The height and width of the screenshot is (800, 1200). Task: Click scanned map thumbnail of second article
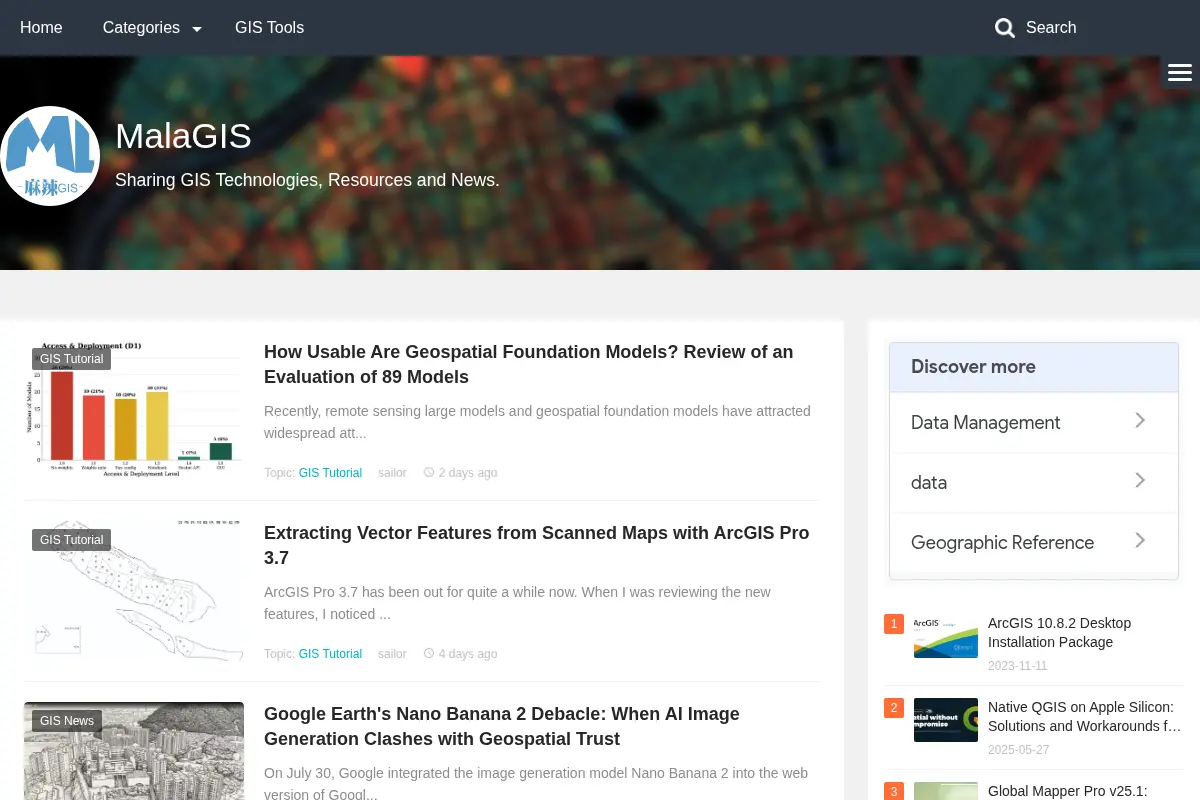pyautogui.click(x=134, y=590)
